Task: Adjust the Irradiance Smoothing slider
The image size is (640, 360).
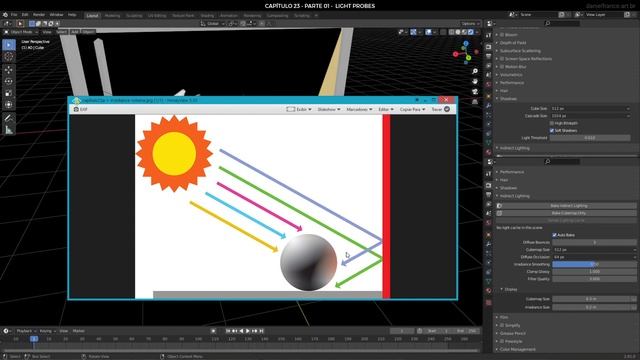Action: (x=594, y=264)
